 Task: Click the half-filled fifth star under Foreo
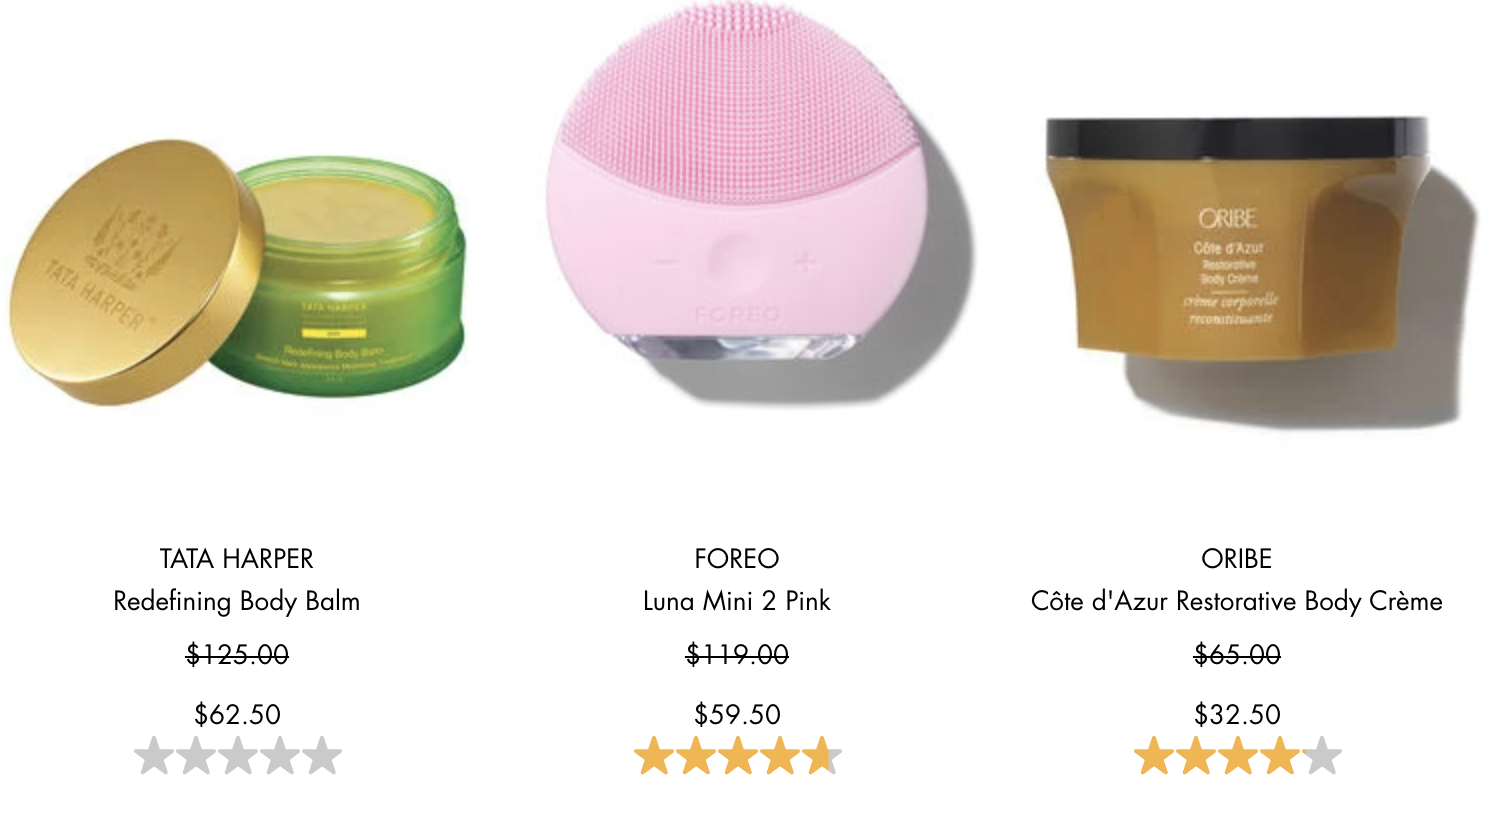click(822, 756)
